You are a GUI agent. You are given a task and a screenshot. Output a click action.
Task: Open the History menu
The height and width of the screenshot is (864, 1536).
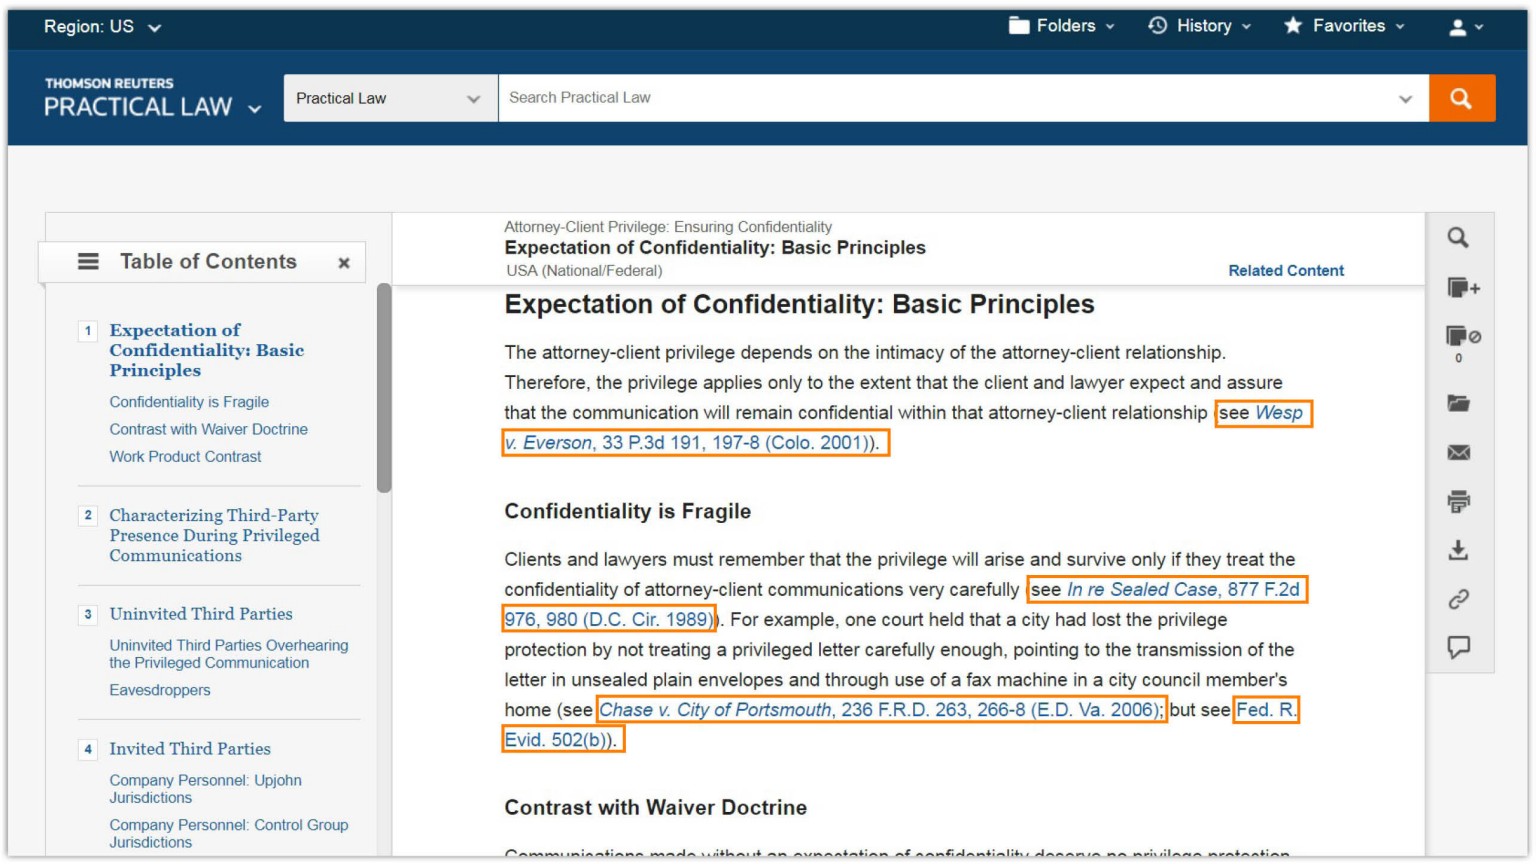[x=1199, y=26]
